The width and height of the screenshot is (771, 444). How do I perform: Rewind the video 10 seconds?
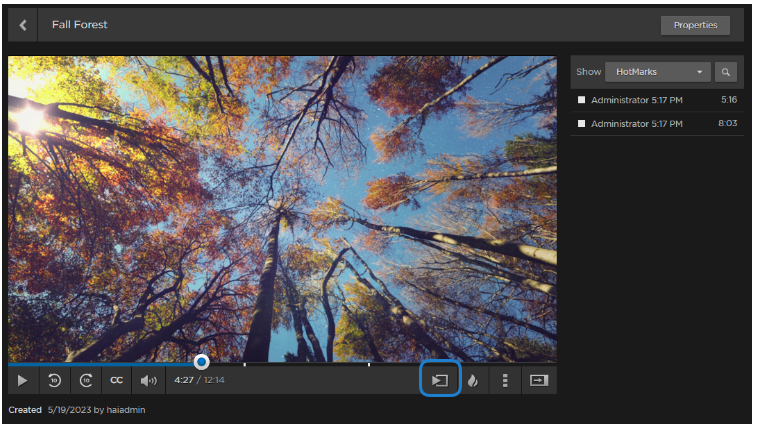pyautogui.click(x=54, y=380)
